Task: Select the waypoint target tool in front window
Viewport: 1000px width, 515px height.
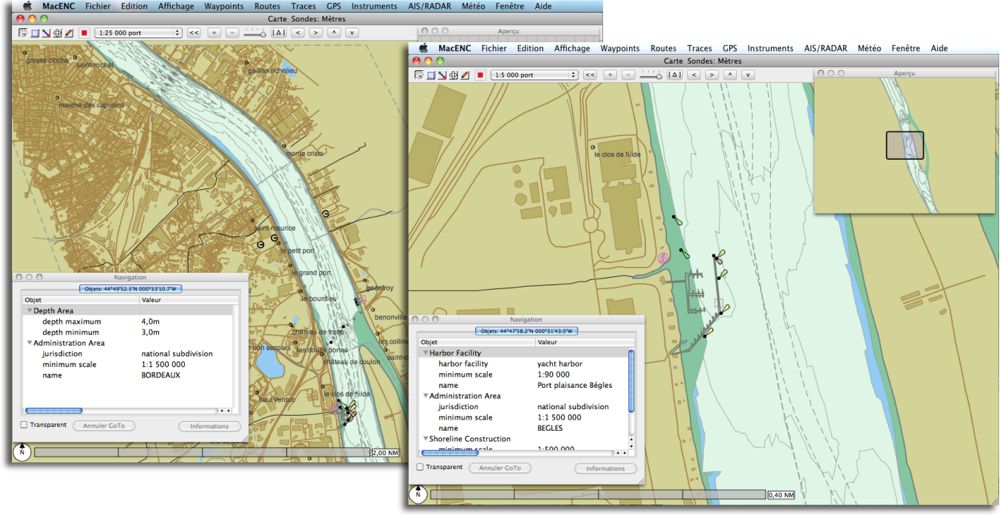Action: tap(452, 75)
